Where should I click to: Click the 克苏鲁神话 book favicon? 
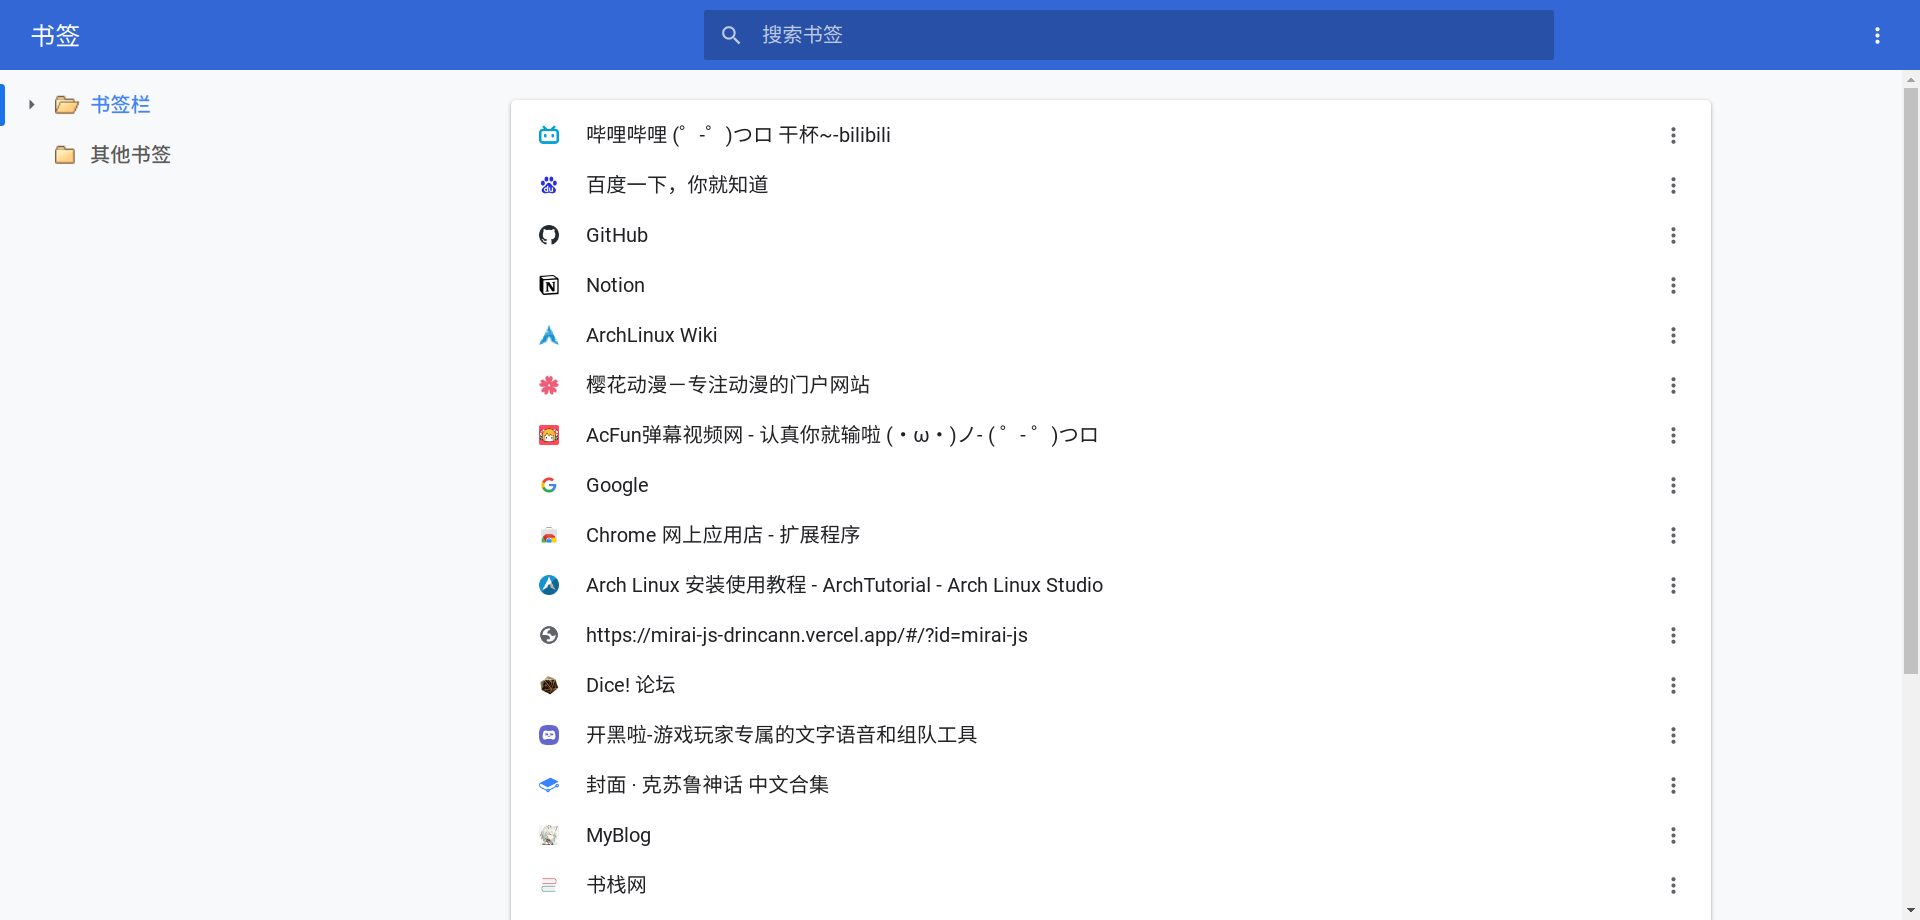point(549,785)
